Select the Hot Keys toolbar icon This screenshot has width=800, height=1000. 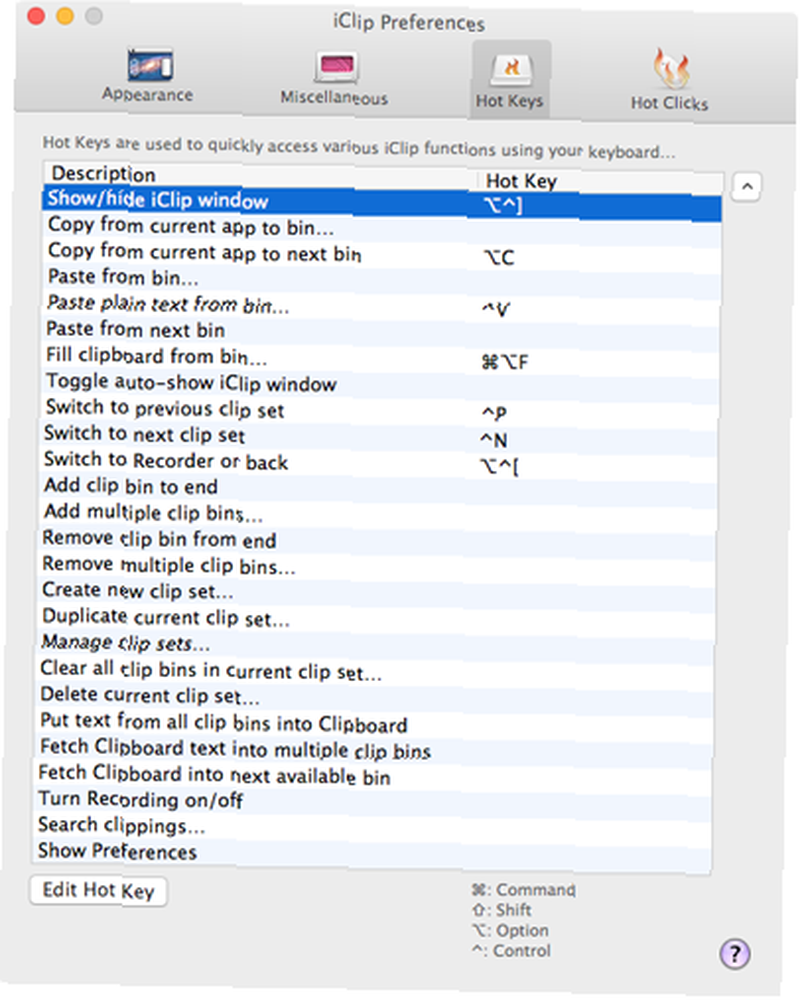pyautogui.click(x=511, y=70)
